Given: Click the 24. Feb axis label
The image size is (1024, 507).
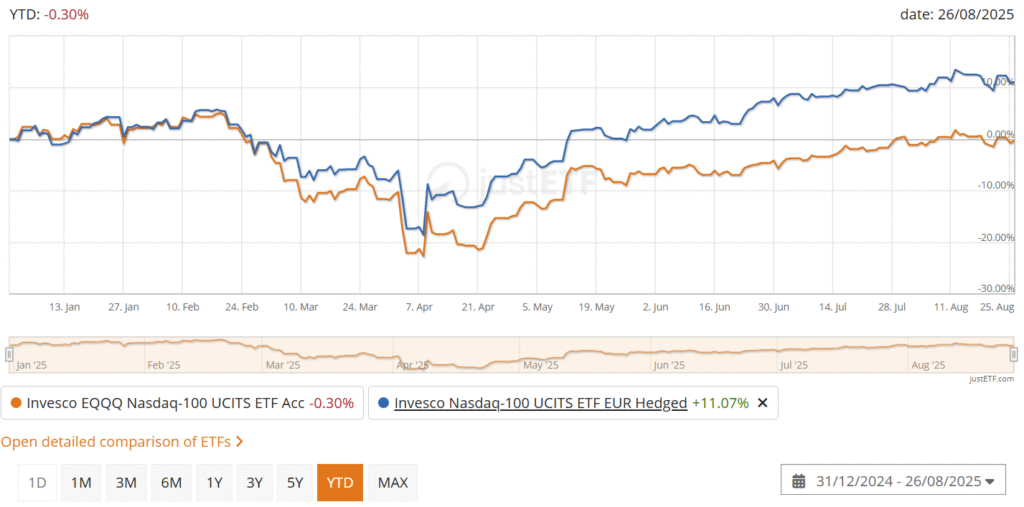Looking at the screenshot, I should tap(242, 306).
